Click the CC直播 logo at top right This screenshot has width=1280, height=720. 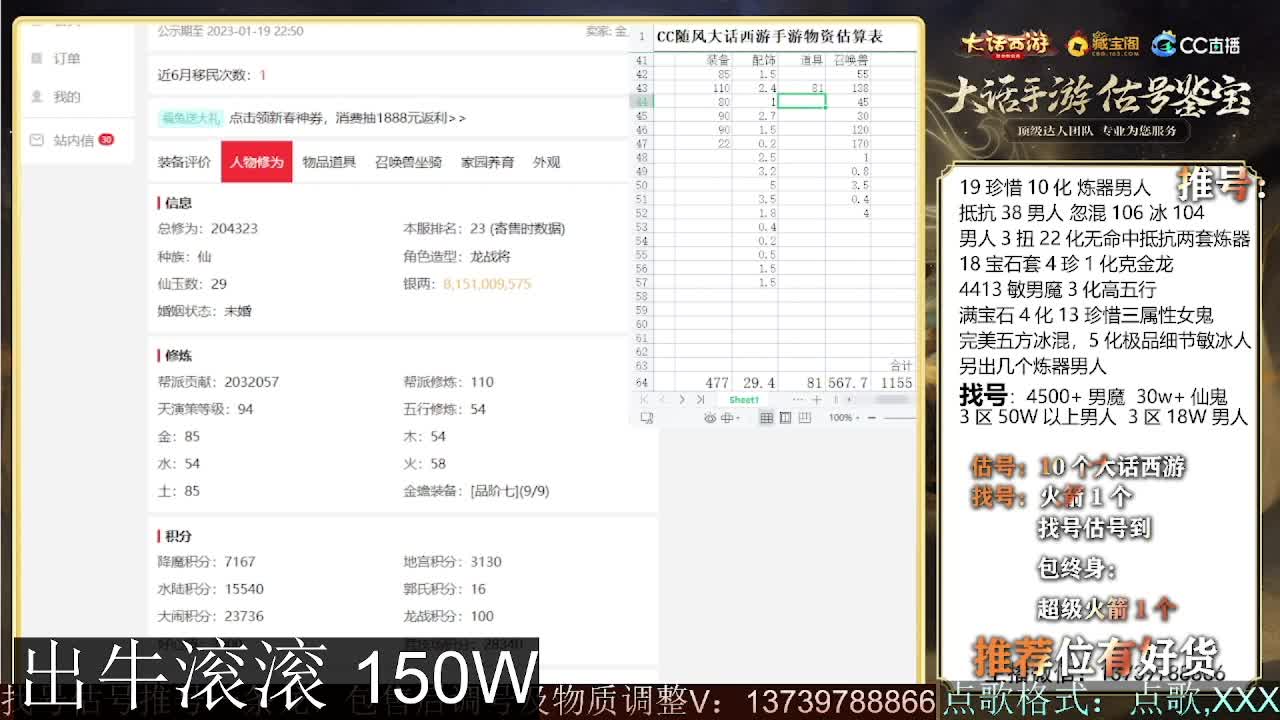[1197, 44]
